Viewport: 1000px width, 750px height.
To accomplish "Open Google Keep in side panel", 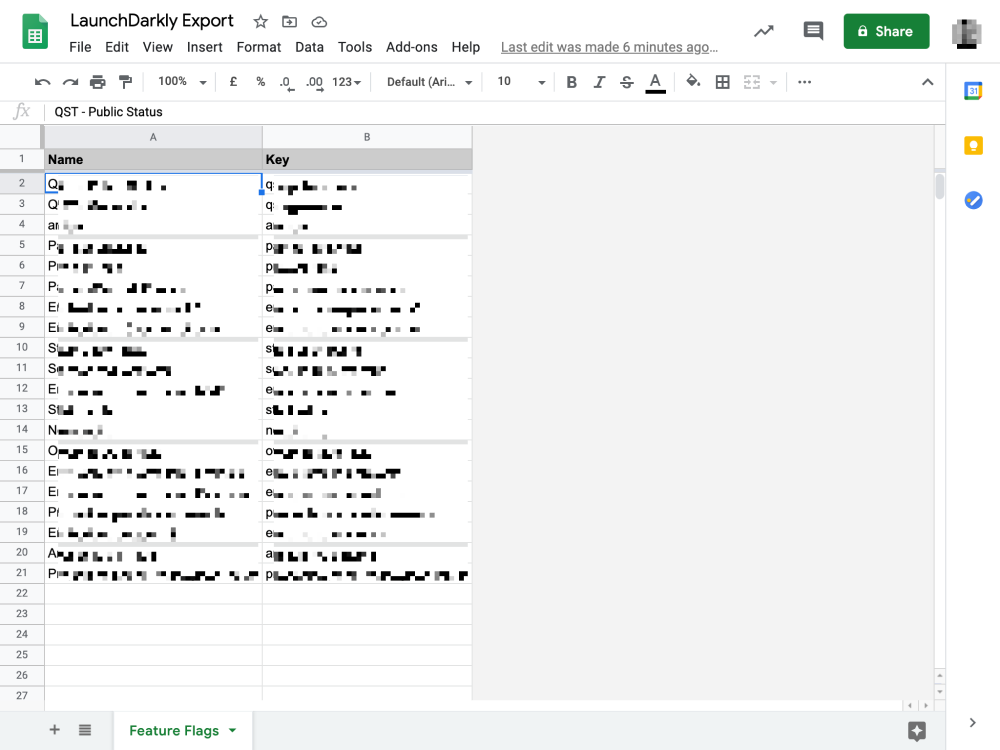I will click(x=973, y=146).
